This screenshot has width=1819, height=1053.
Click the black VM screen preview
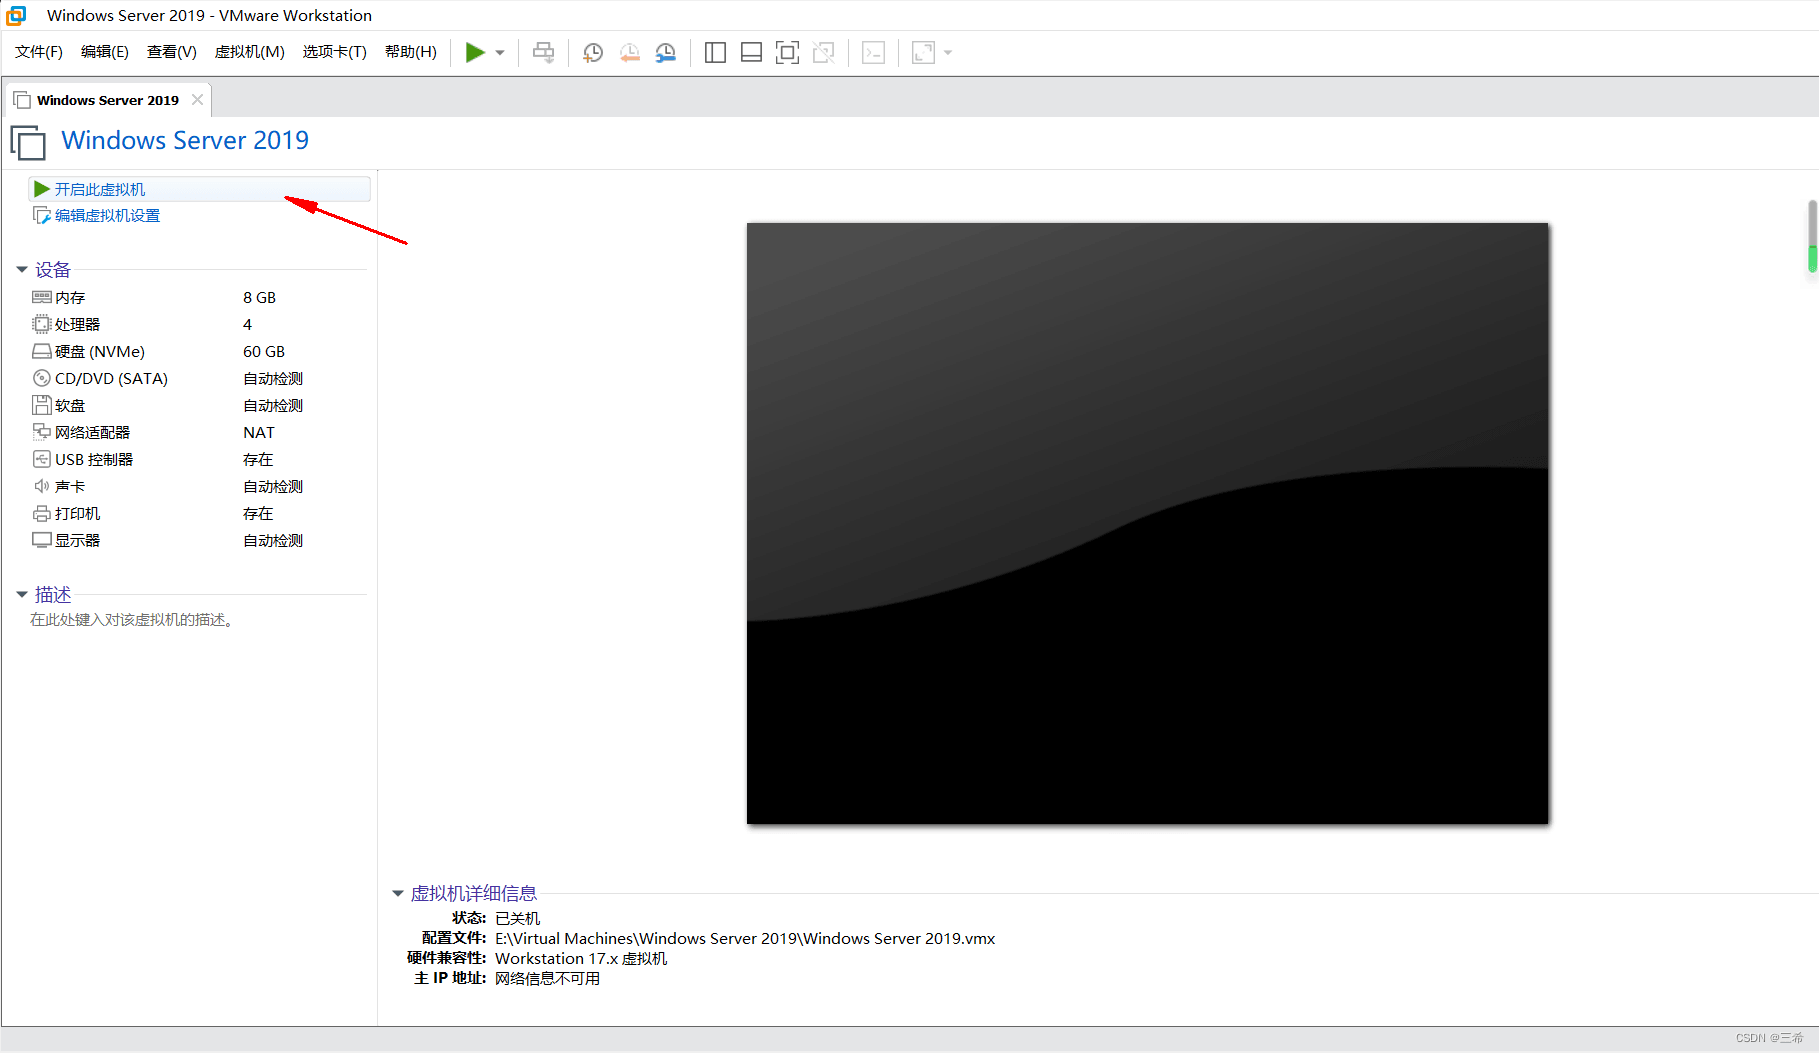coord(1147,523)
